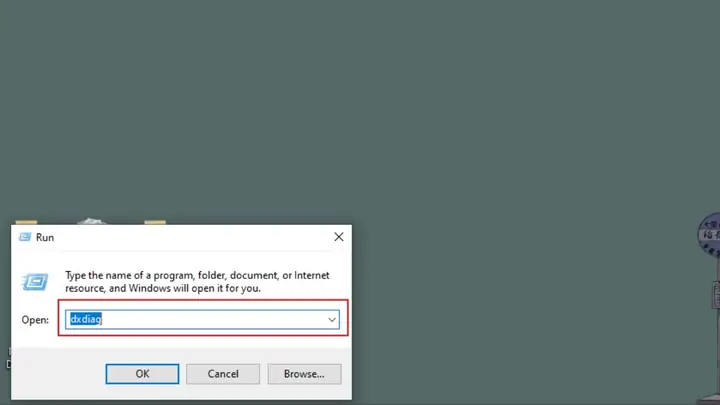Screen dimensions: 720x405
Task: Select right desktop folder icon behind dialog
Action: (x=155, y=221)
